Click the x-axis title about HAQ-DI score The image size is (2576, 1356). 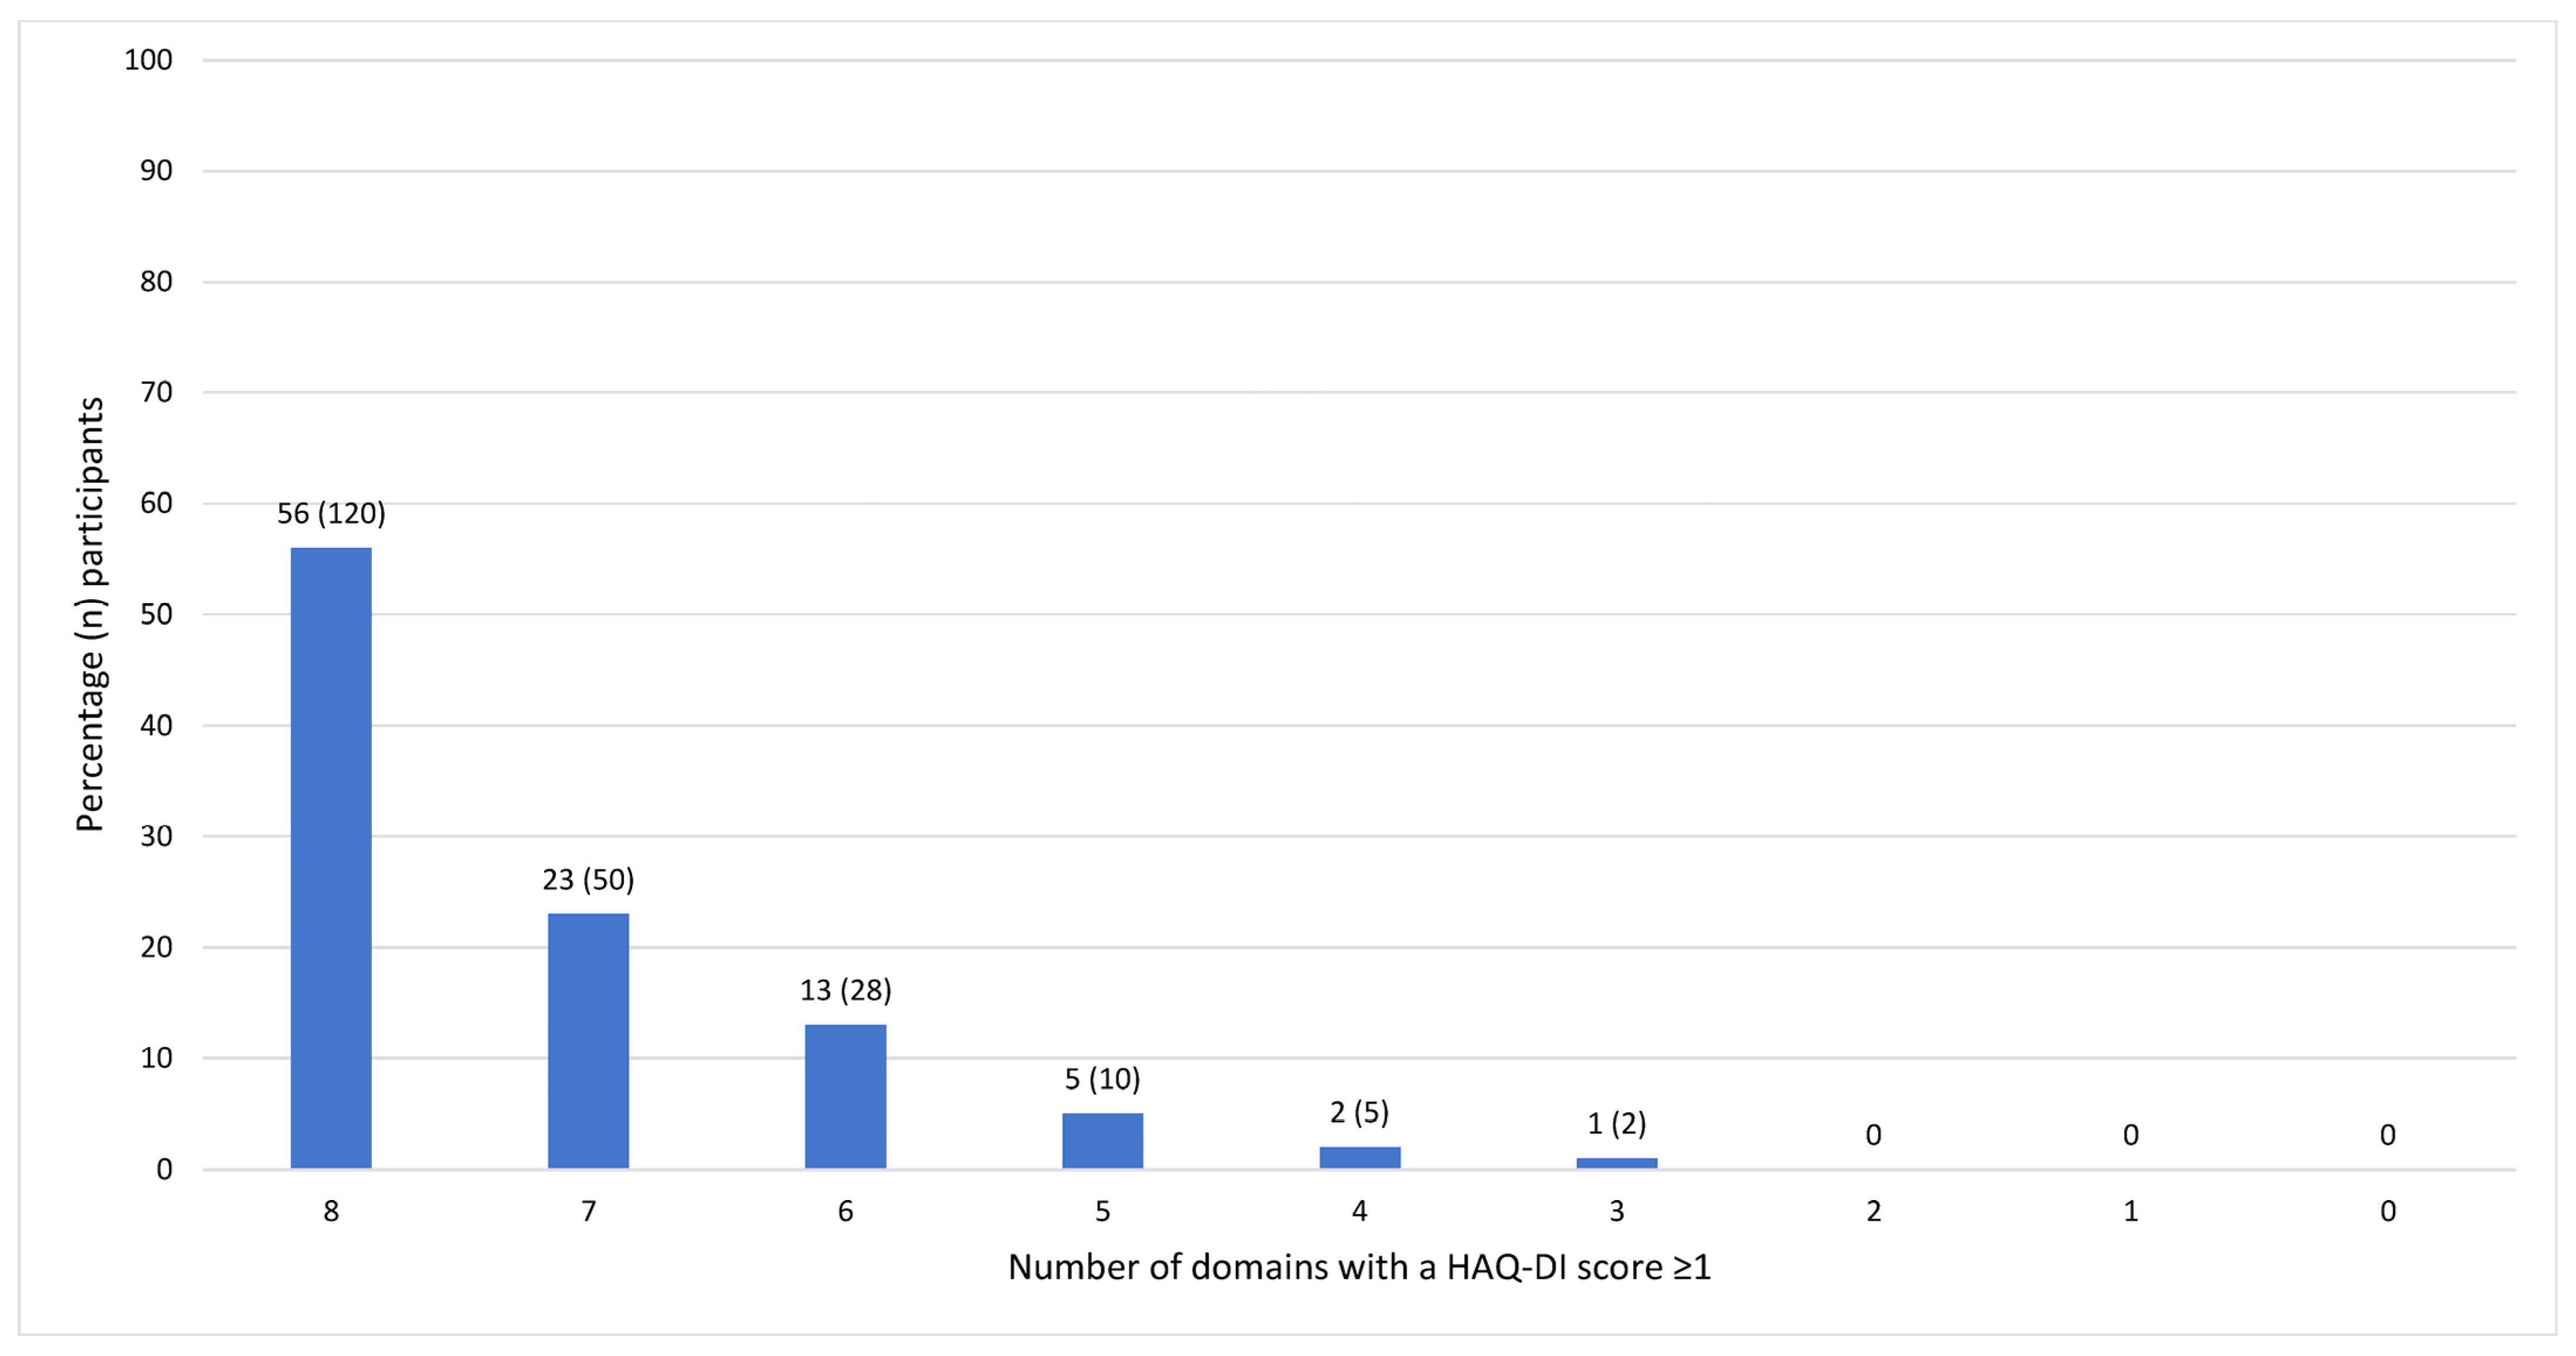tap(1359, 1268)
